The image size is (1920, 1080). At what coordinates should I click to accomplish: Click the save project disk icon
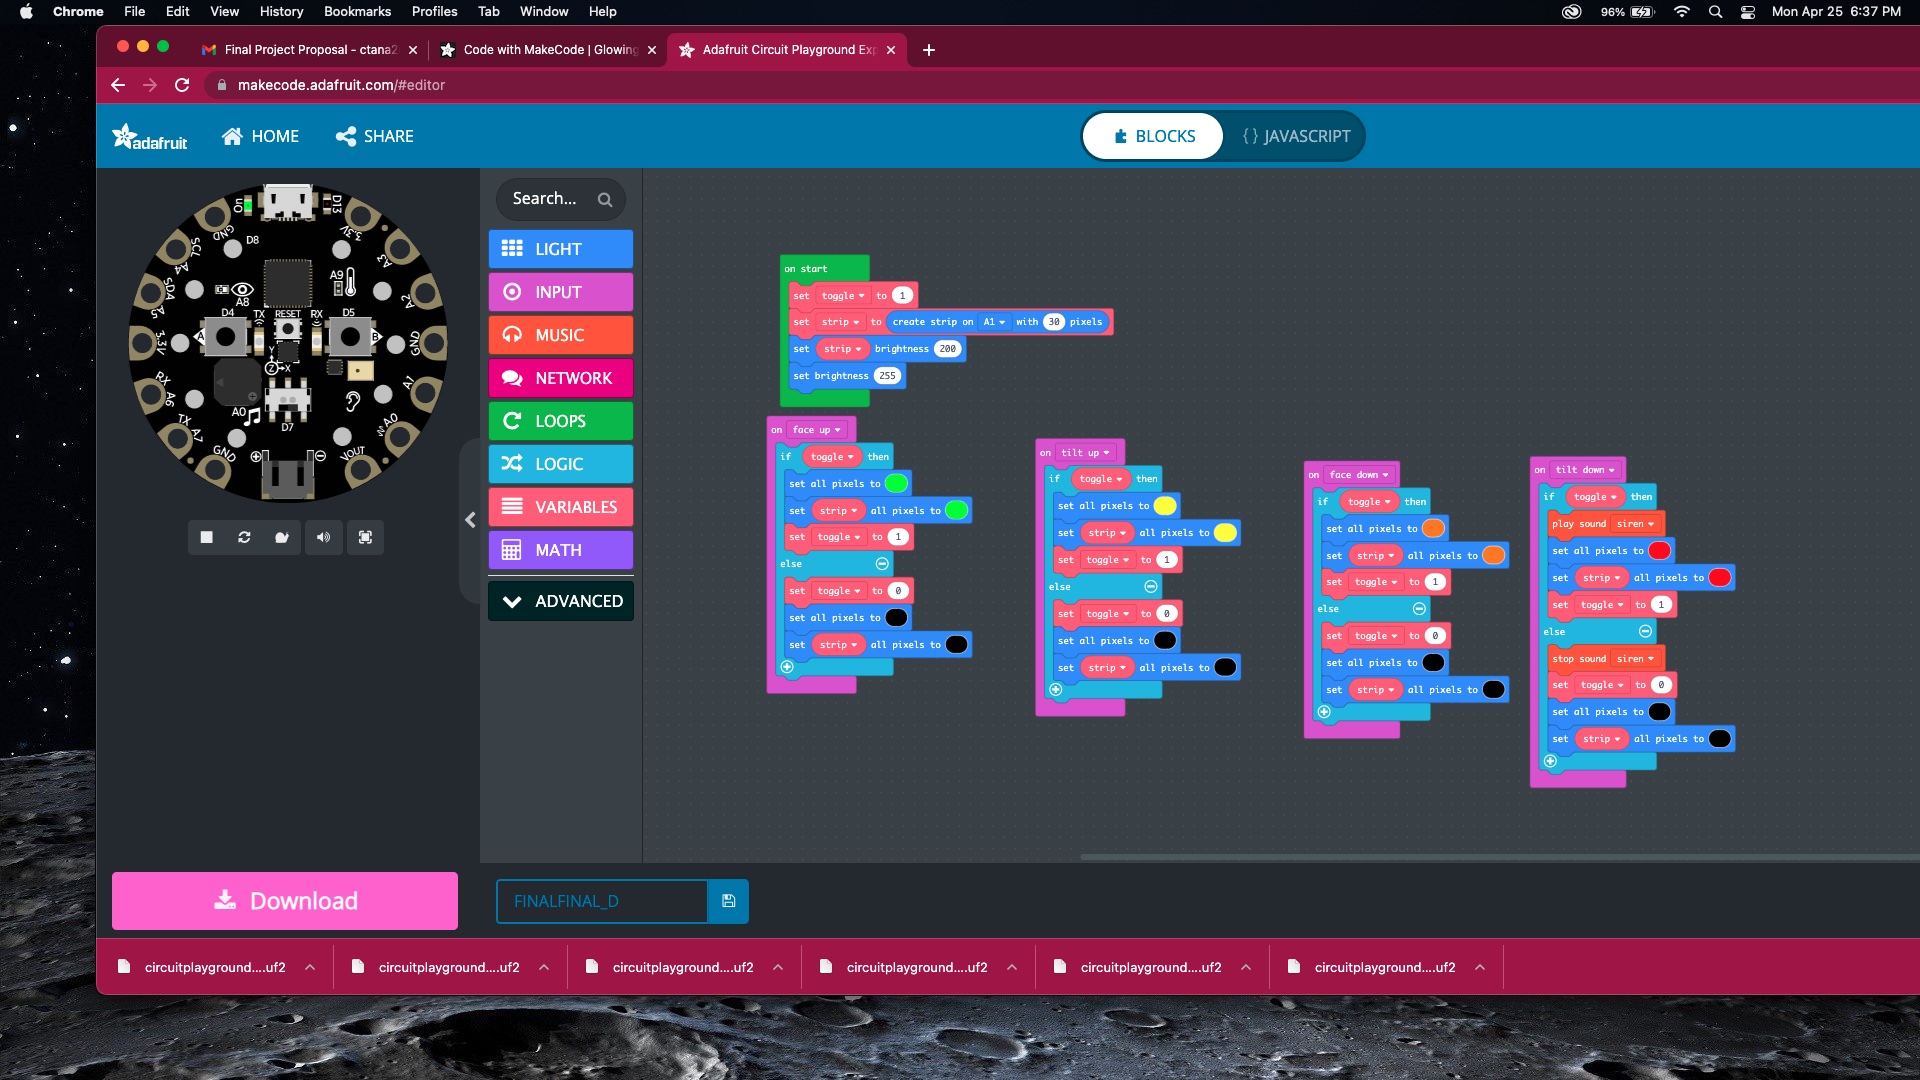(x=728, y=901)
